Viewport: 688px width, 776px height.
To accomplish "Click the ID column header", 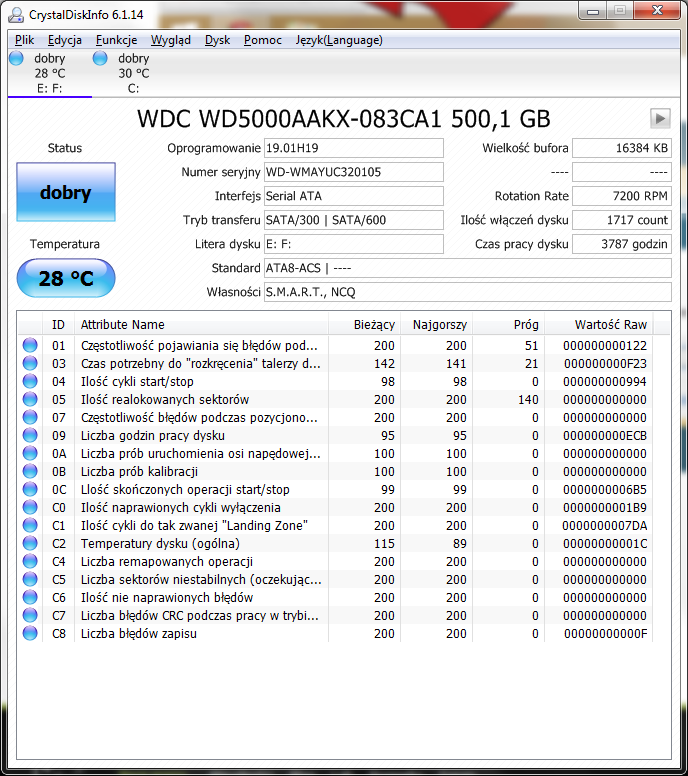I will pyautogui.click(x=58, y=325).
